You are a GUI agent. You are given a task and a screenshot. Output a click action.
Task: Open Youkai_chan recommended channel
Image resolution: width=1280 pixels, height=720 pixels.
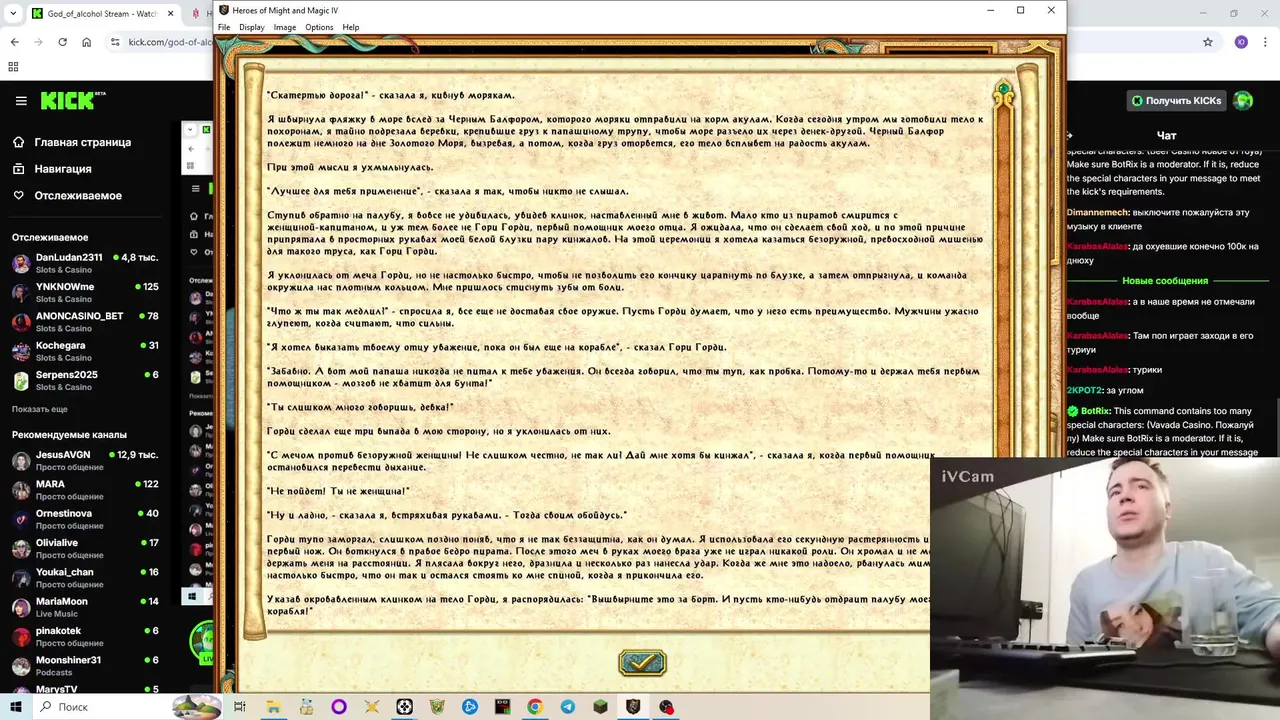coord(86,578)
